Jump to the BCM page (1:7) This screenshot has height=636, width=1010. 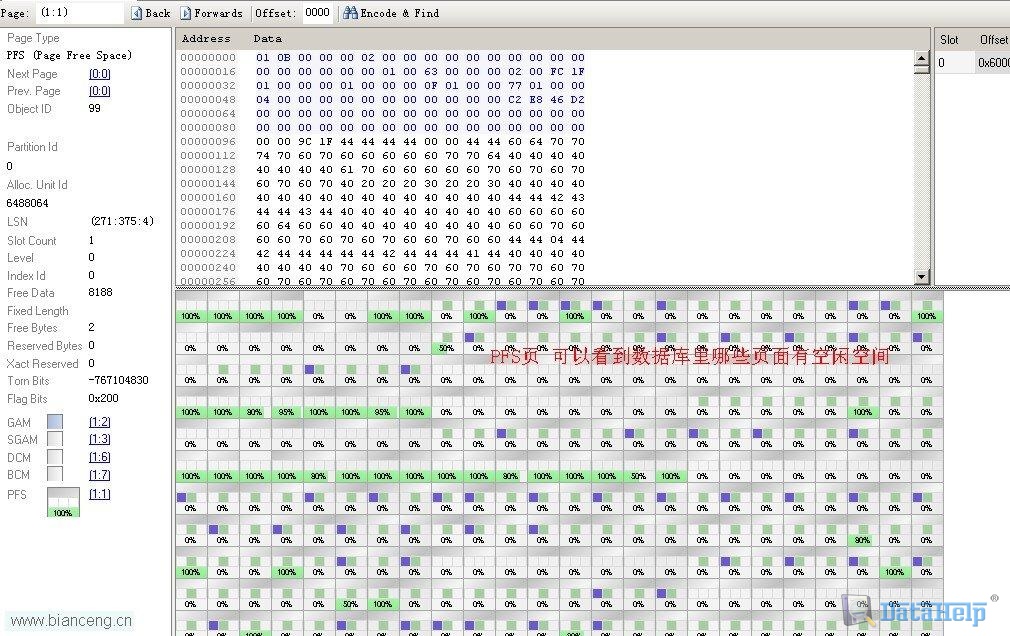coord(99,475)
